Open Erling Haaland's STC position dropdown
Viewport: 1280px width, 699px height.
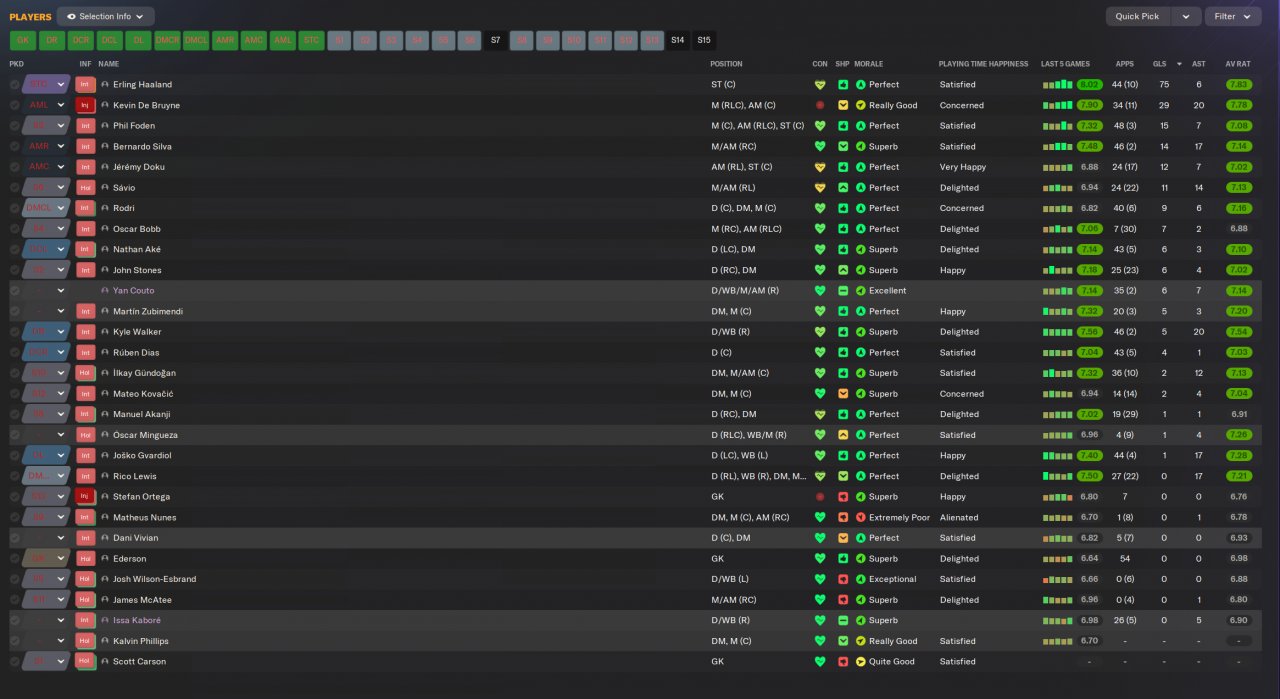(x=46, y=85)
